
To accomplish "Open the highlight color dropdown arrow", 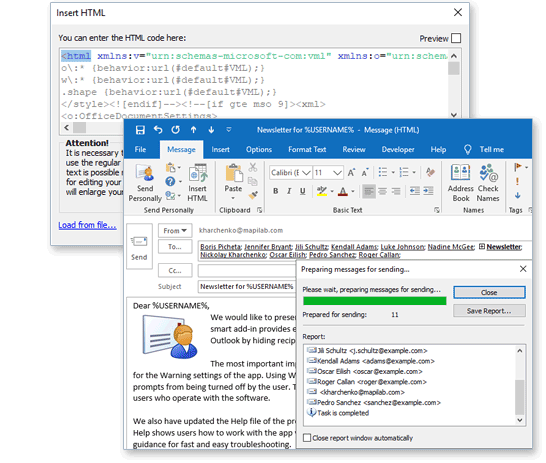I will point(332,191).
